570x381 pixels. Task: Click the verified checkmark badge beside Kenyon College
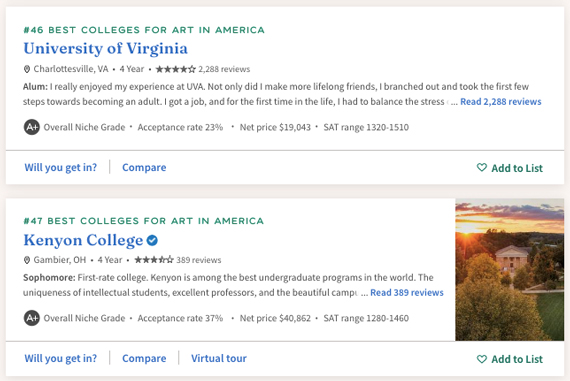pos(152,240)
